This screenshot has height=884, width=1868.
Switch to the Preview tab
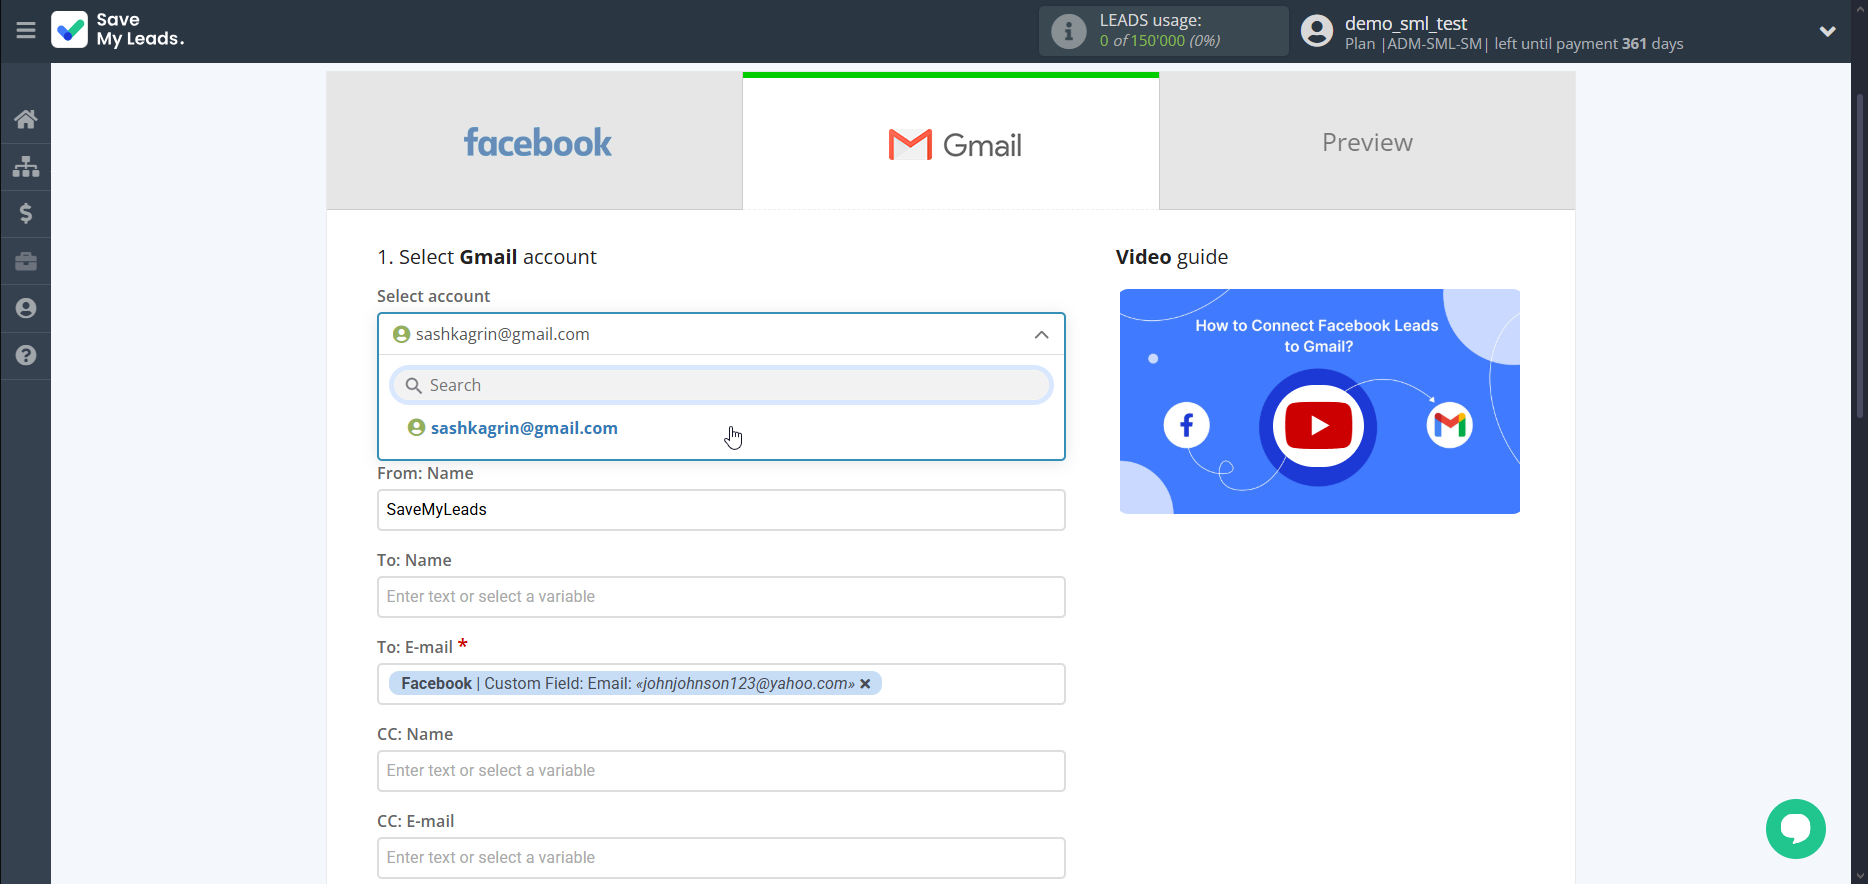pos(1367,142)
